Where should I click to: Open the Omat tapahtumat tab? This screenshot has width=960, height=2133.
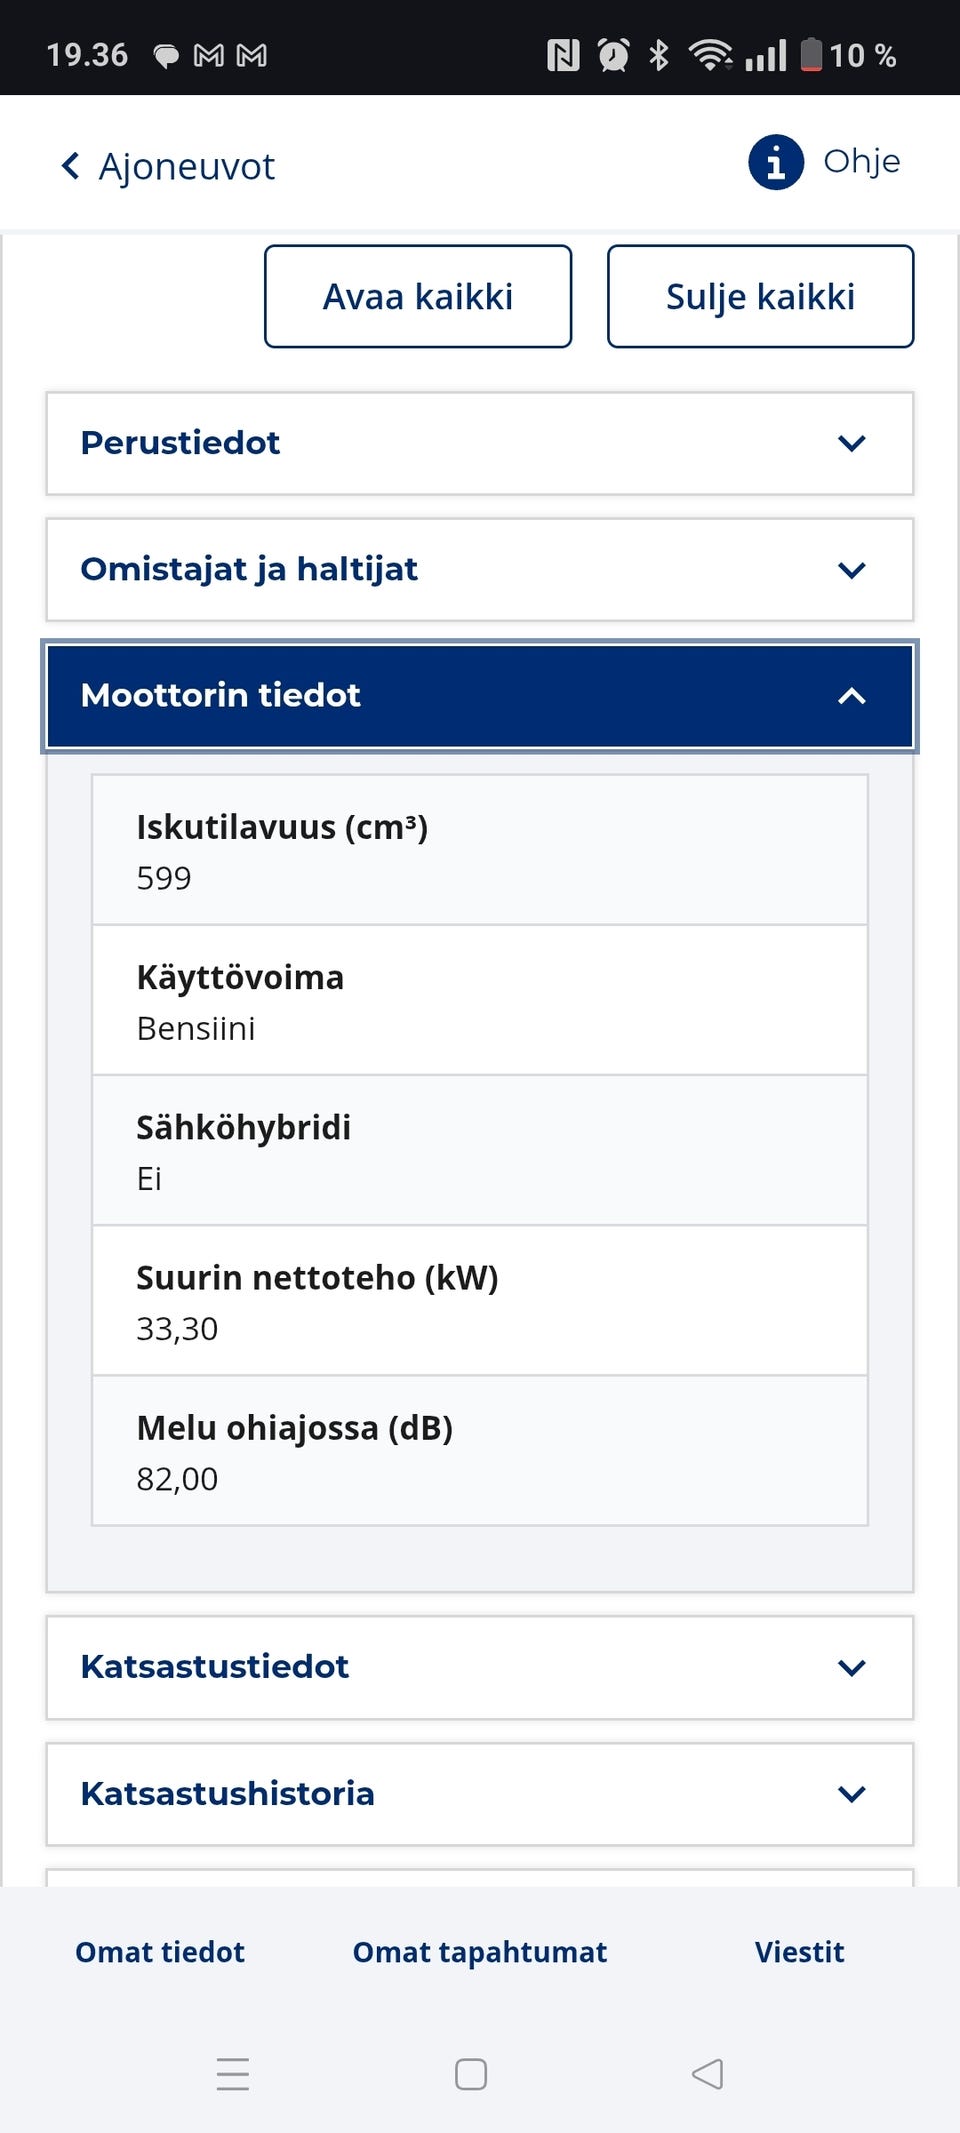480,1952
